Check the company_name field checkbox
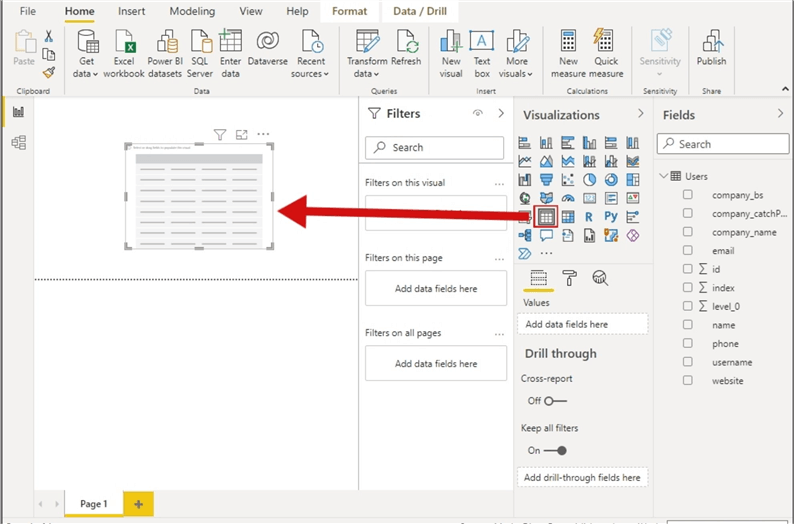 click(x=687, y=232)
